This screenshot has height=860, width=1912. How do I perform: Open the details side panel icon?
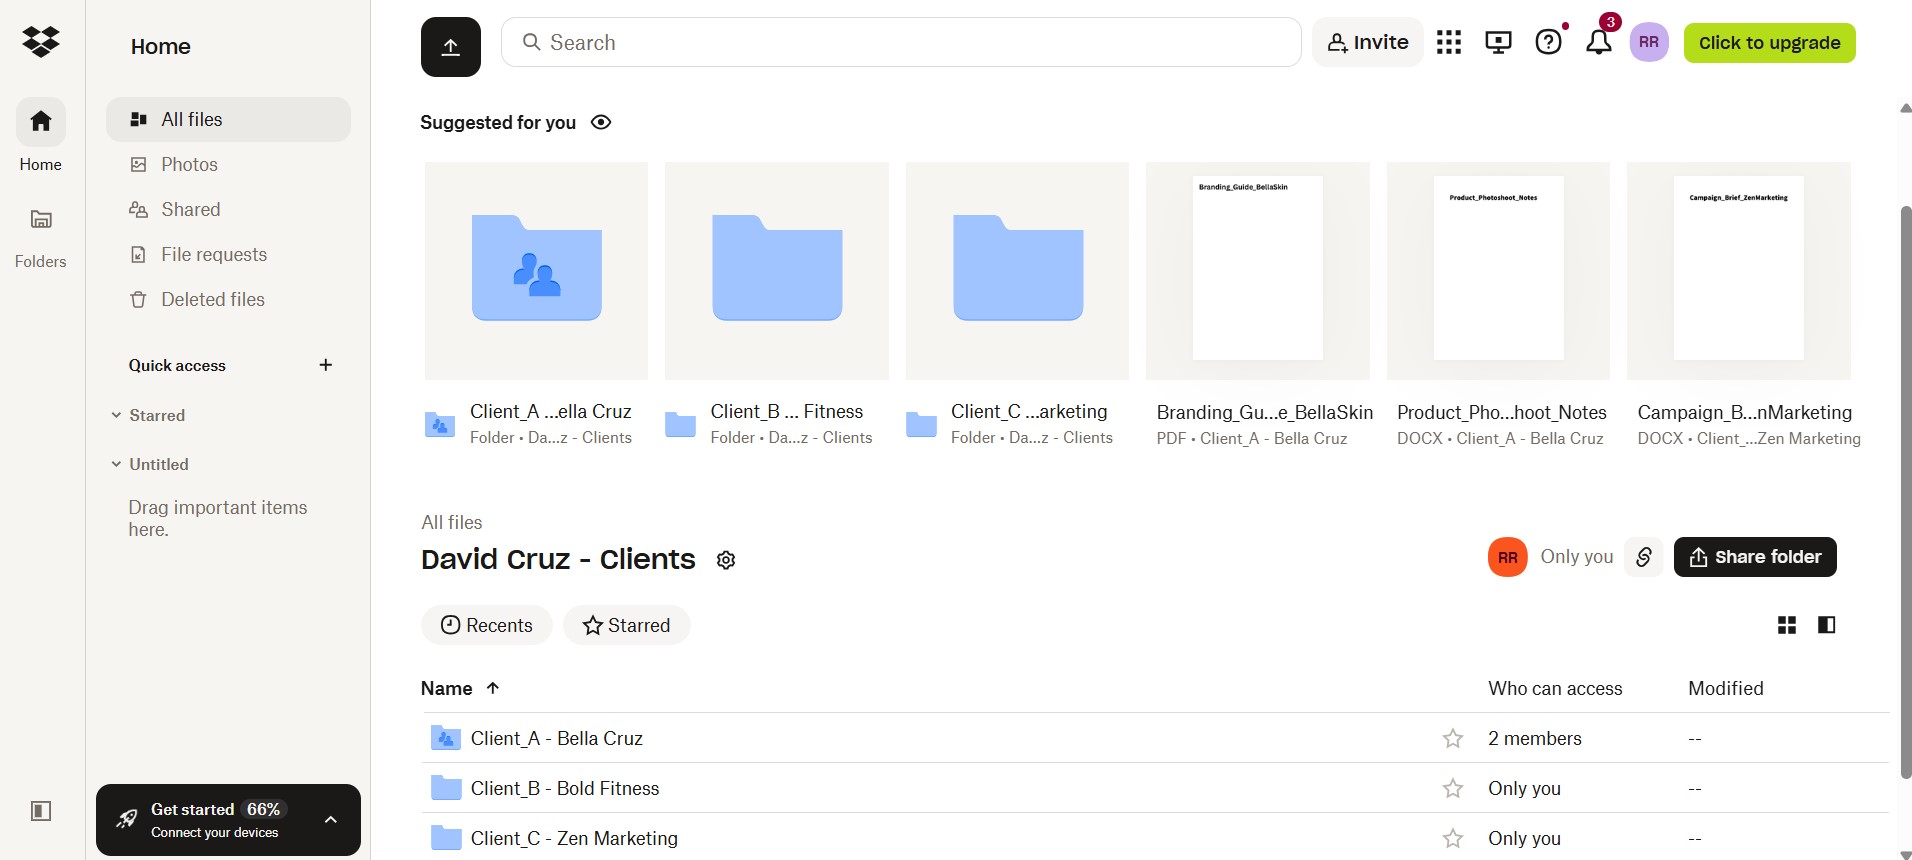click(x=1826, y=625)
